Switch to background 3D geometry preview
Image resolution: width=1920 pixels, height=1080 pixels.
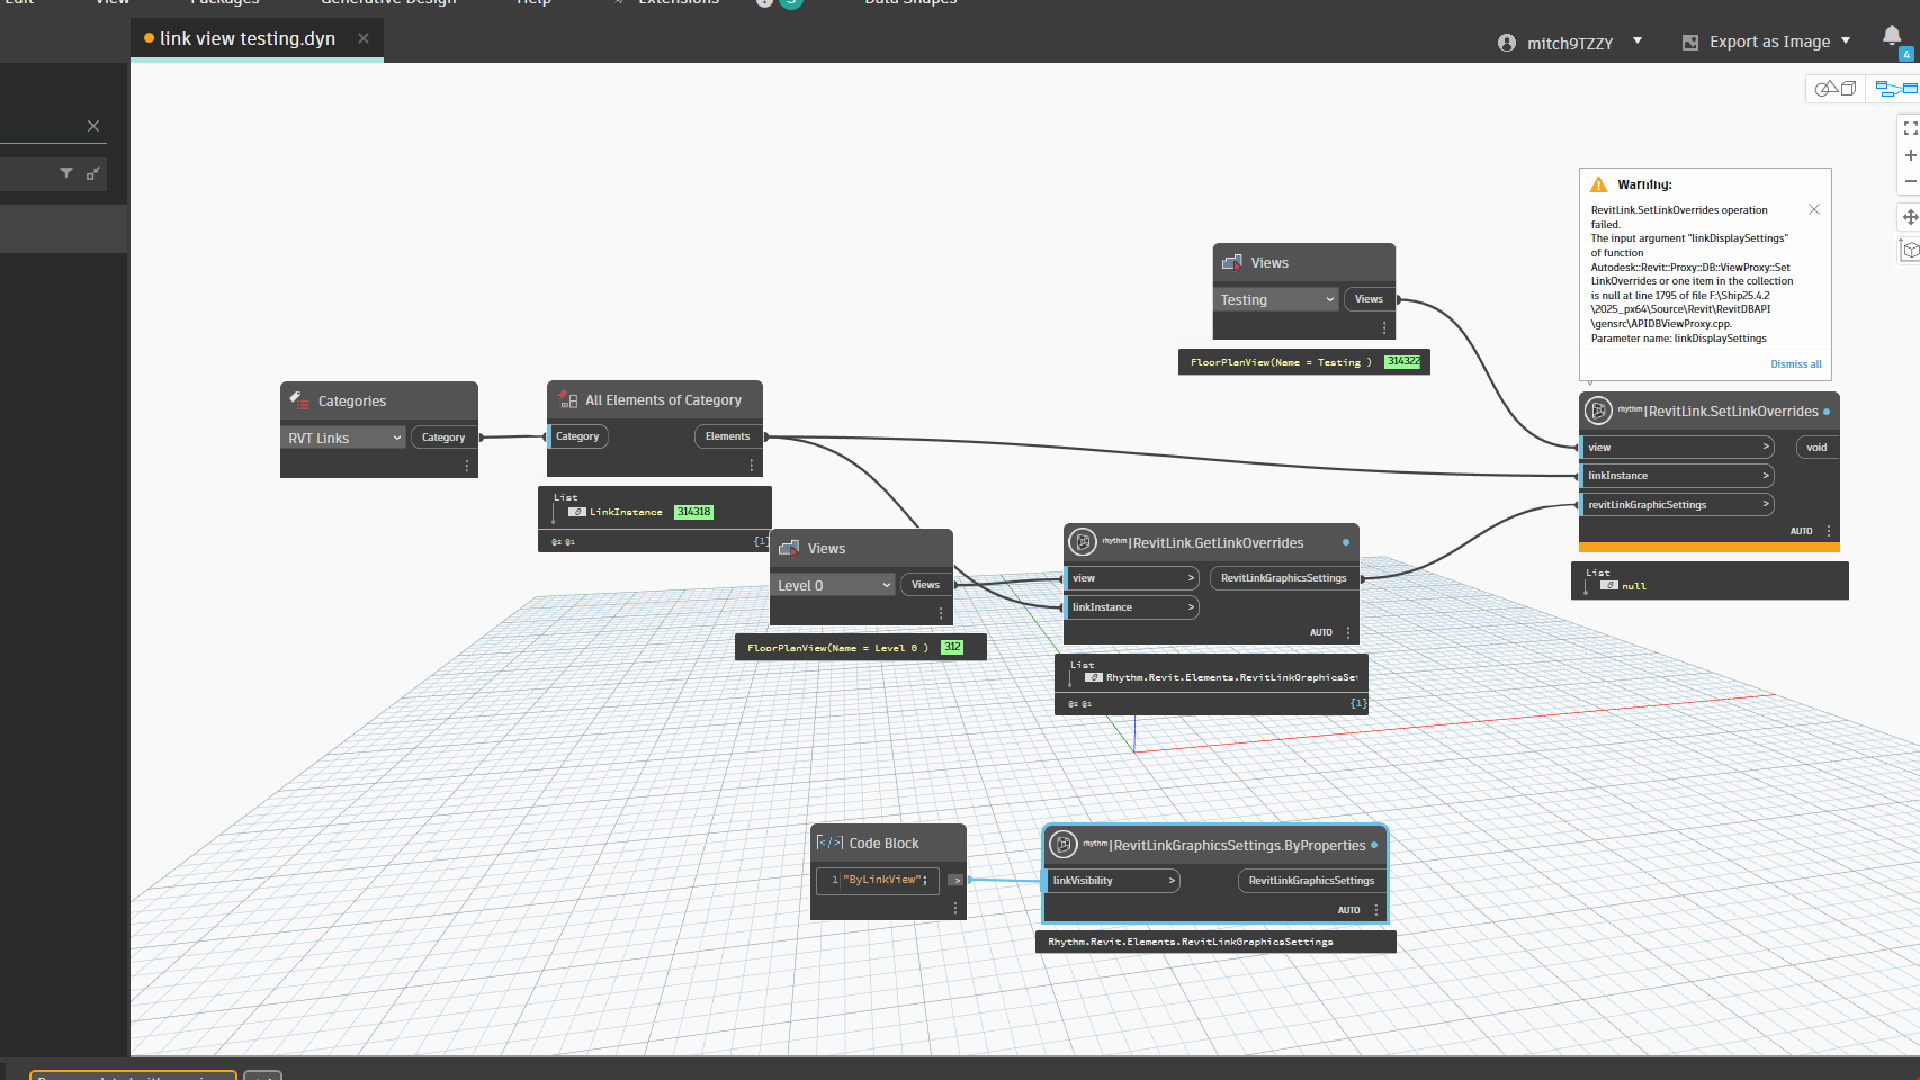[x=1835, y=89]
